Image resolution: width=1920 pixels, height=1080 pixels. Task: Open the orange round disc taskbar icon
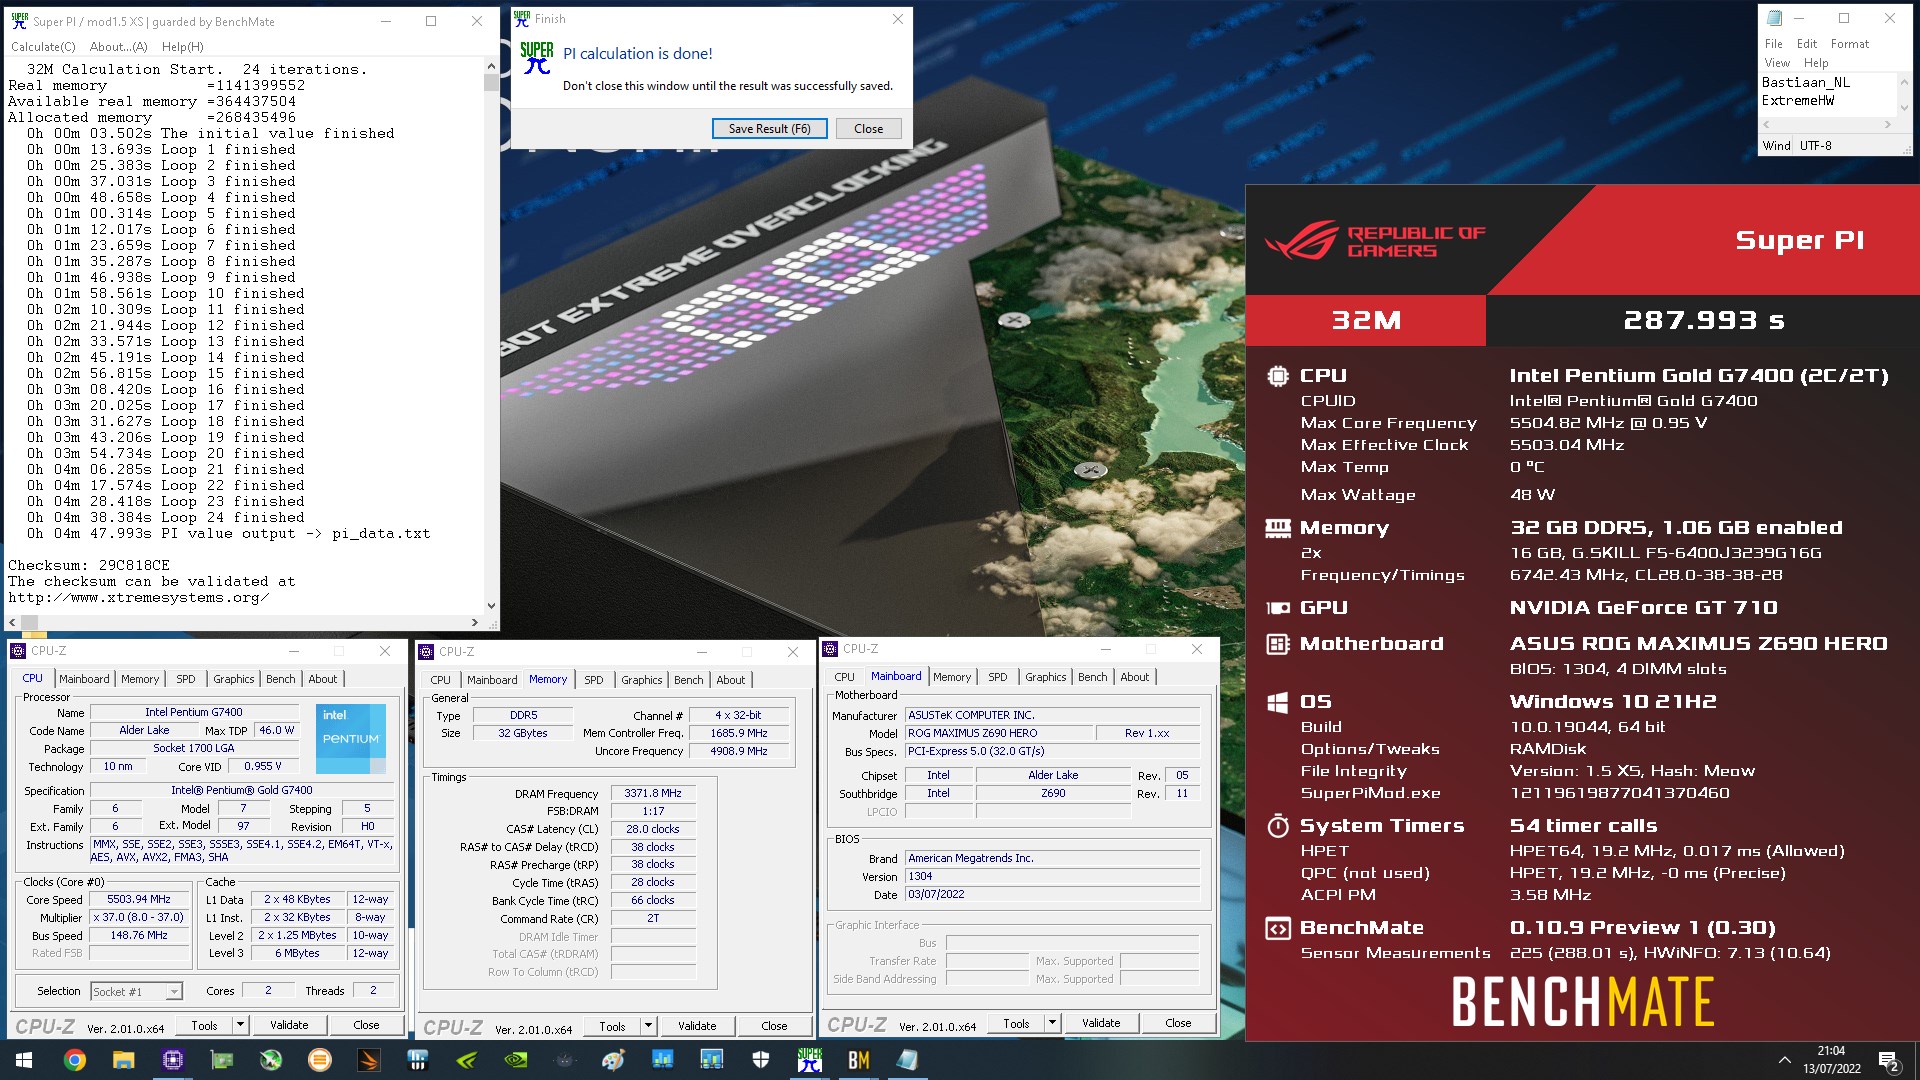[319, 1060]
